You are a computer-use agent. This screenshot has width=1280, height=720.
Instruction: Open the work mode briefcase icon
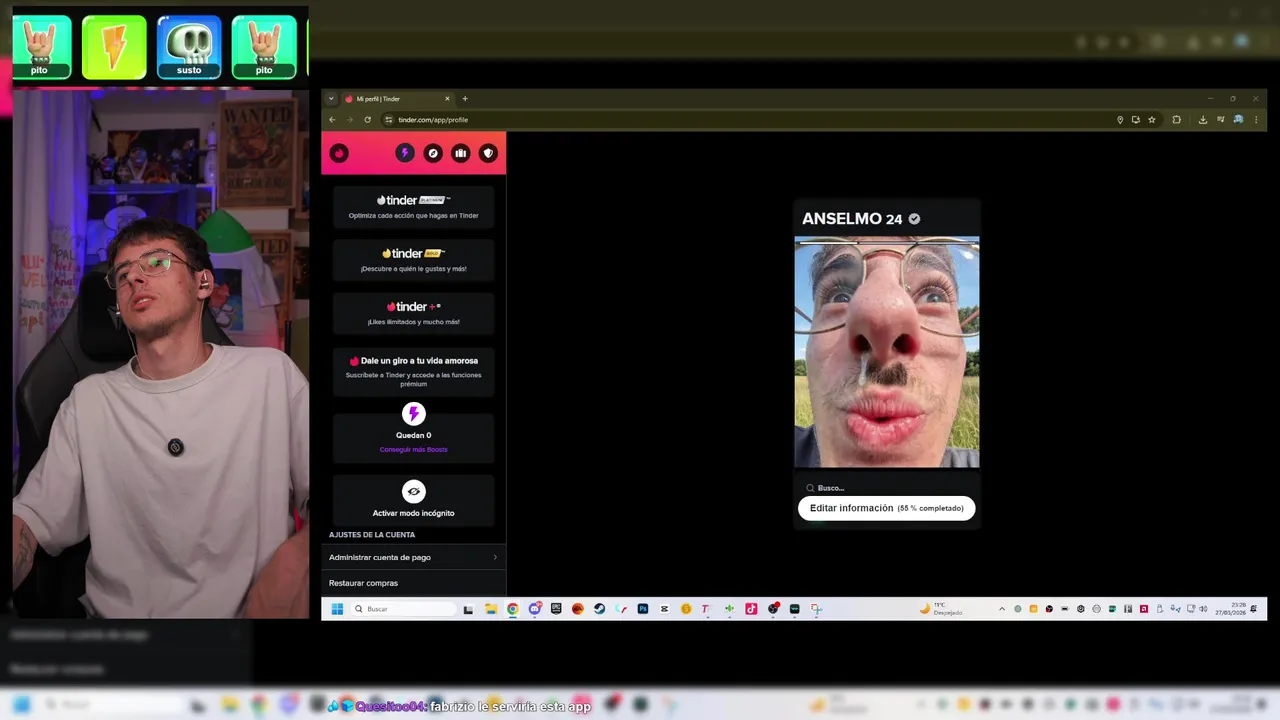[x=461, y=153]
